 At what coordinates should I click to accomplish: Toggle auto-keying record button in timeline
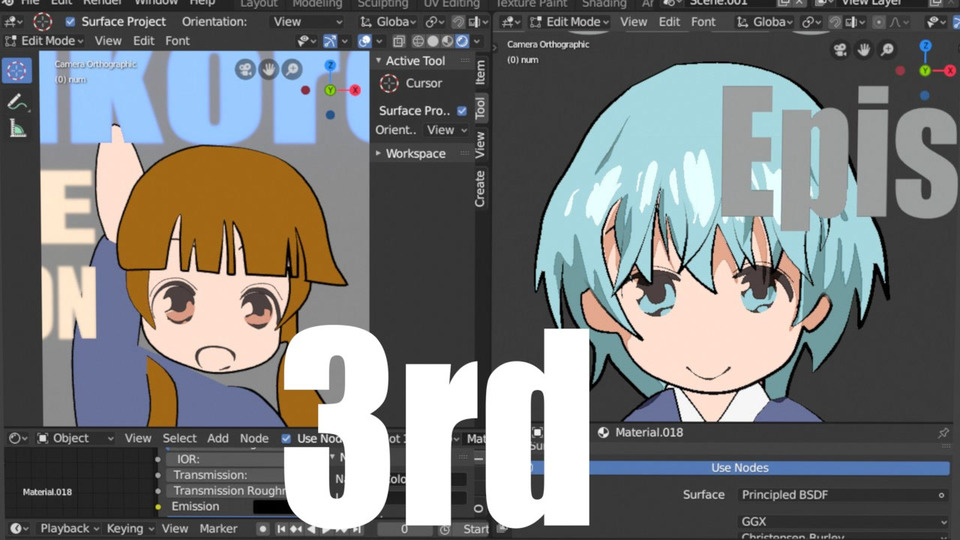tap(262, 528)
